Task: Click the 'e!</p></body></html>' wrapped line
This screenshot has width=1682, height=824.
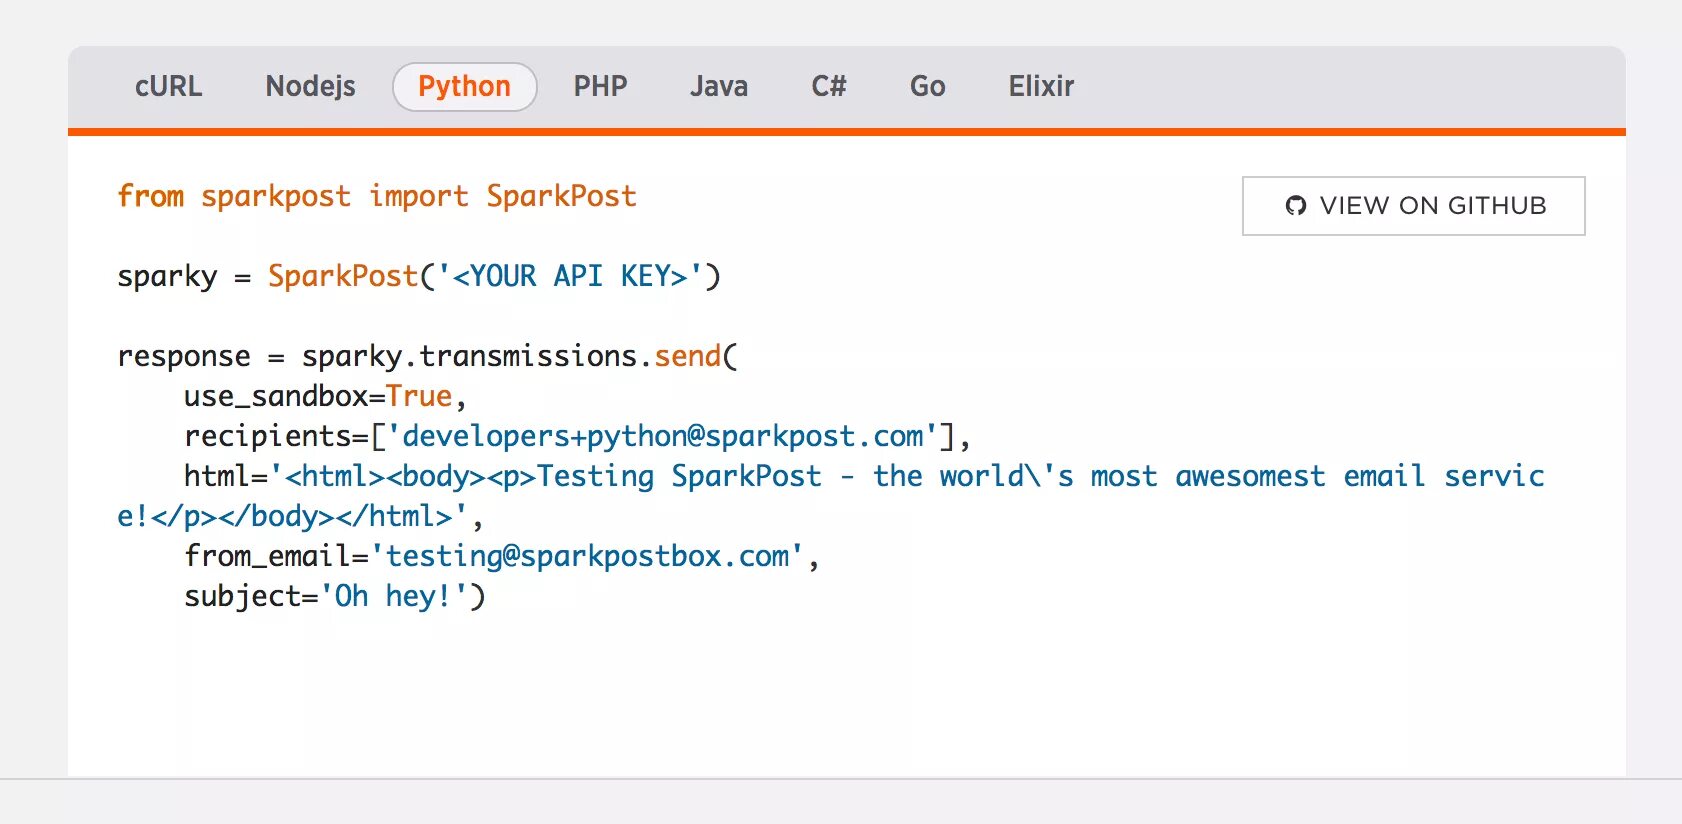Action: (300, 516)
